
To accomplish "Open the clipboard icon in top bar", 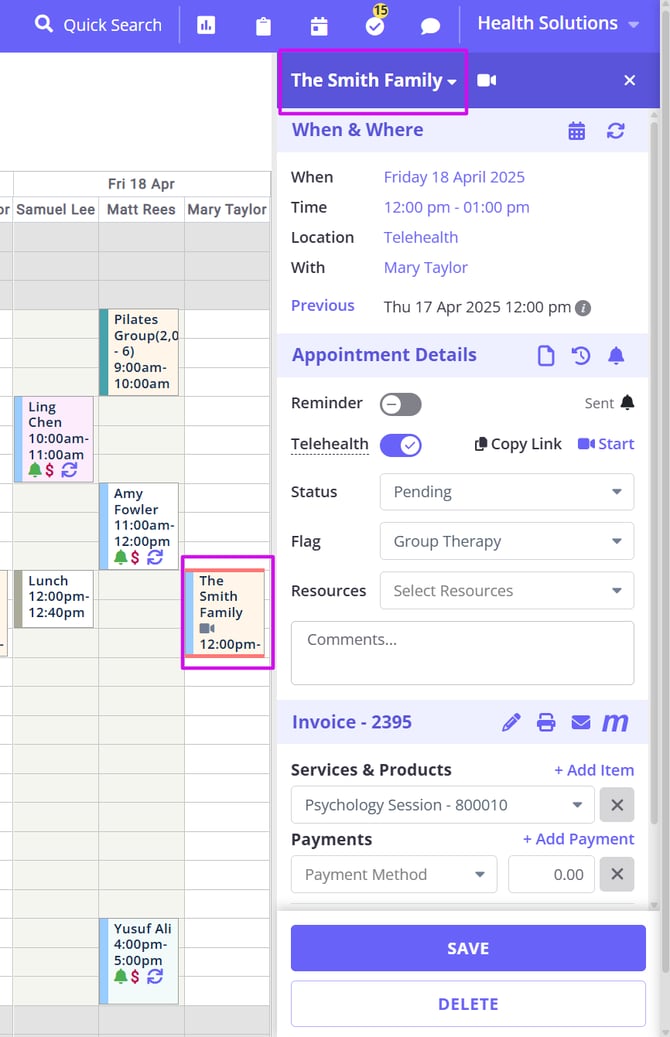I will click(263, 26).
